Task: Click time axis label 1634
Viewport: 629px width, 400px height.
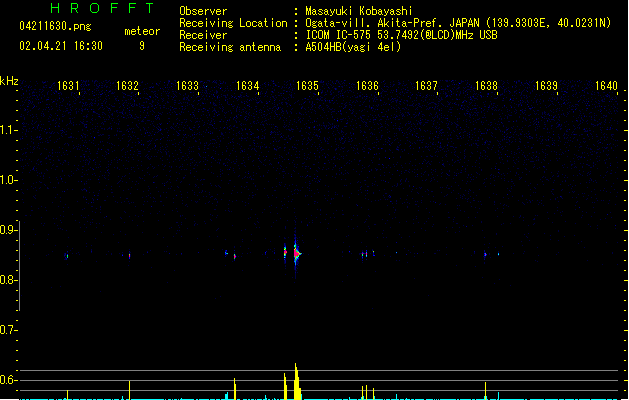Action: (248, 86)
